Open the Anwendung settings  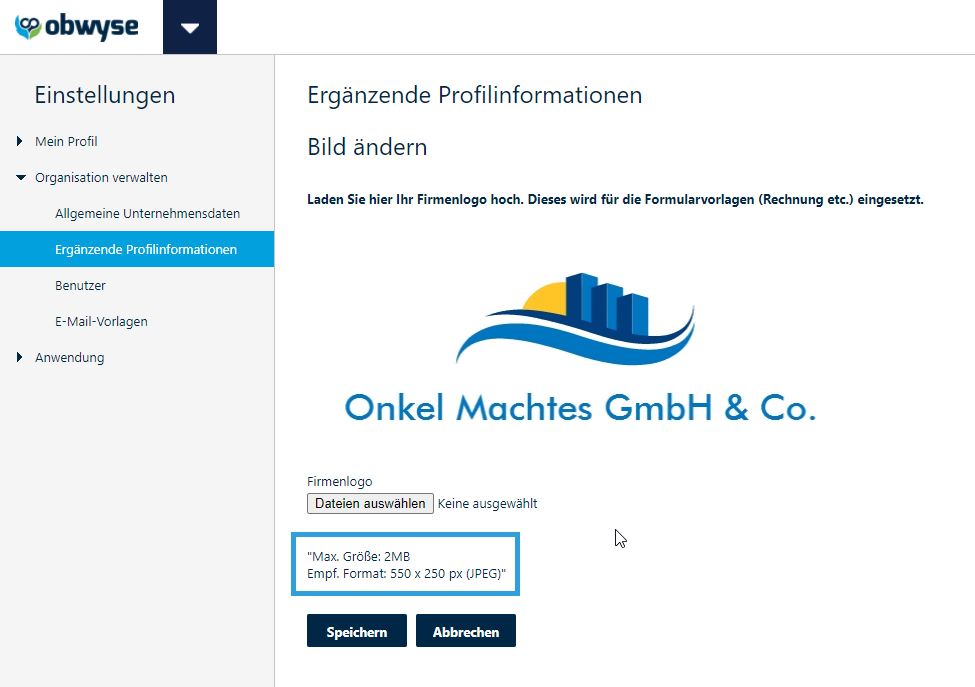coord(70,357)
